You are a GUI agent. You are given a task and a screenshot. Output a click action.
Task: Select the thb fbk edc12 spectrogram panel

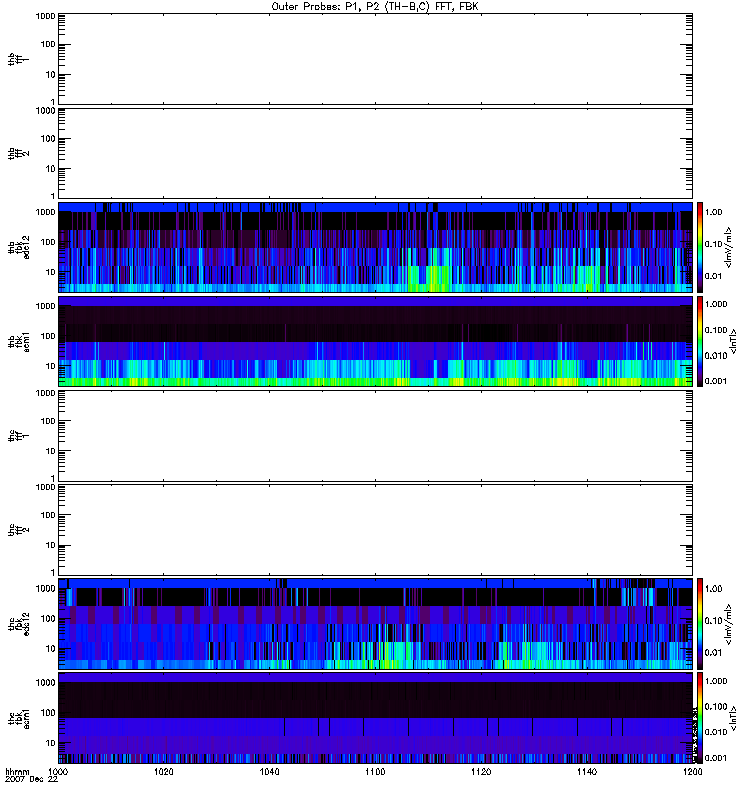[x=375, y=247]
